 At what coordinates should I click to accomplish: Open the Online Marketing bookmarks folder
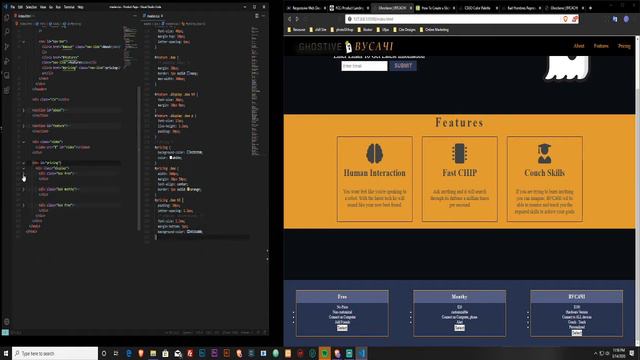434,30
